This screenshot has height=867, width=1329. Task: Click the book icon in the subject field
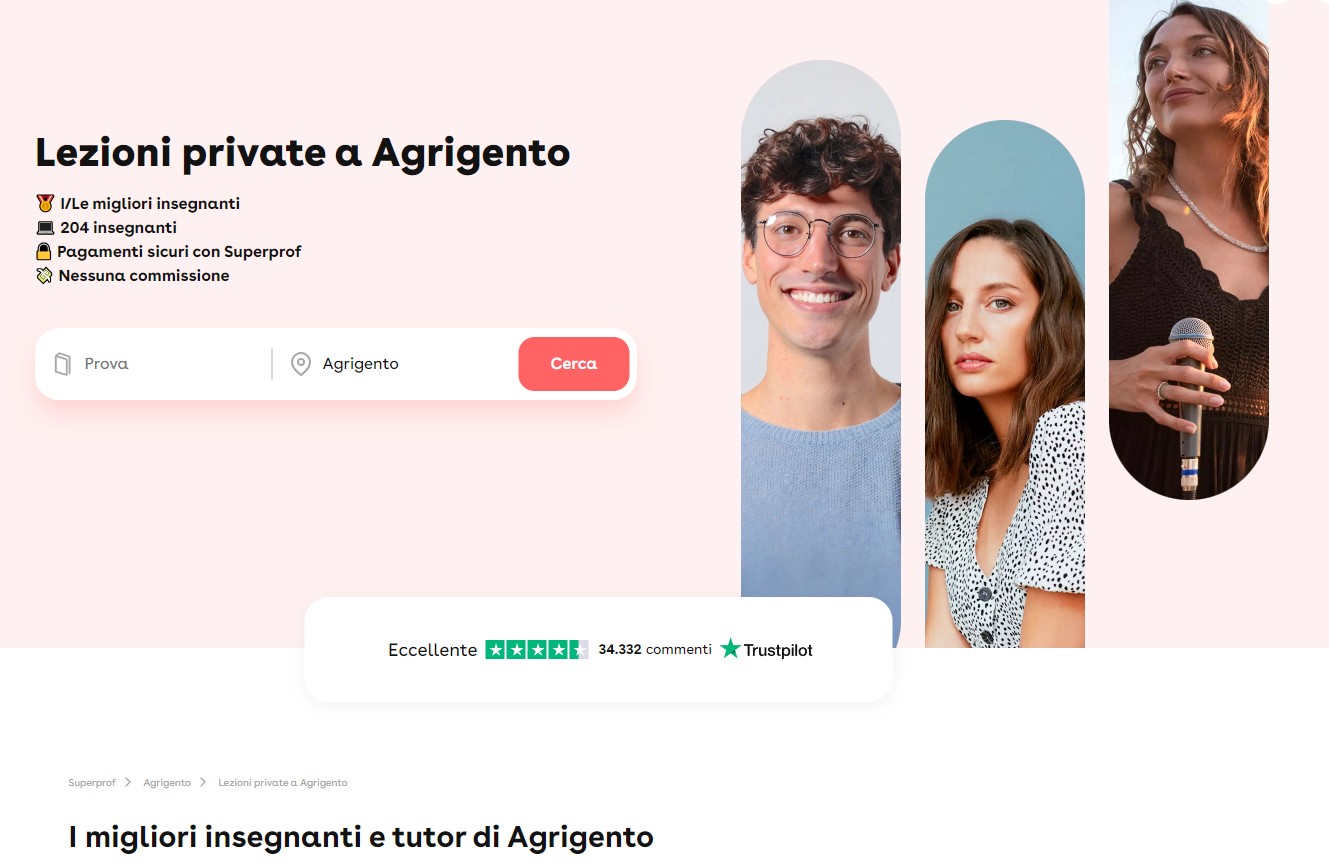pos(62,364)
